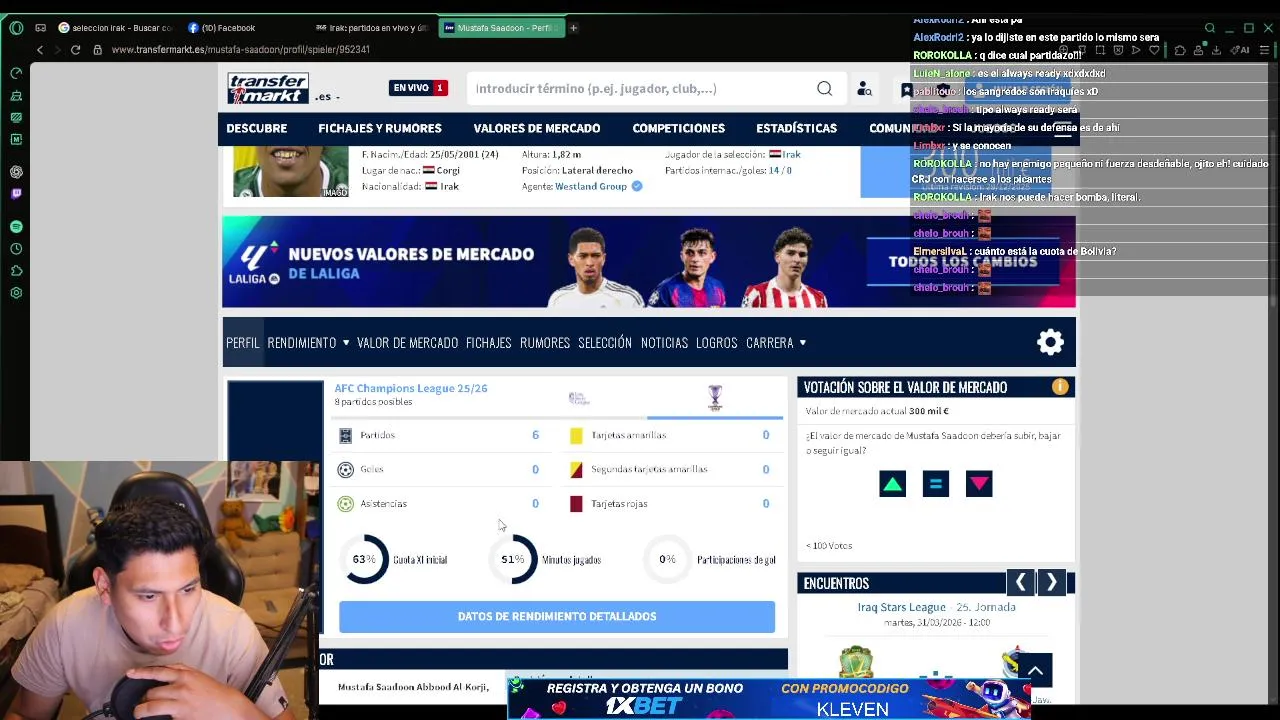Open the Noticias tab

tap(664, 343)
